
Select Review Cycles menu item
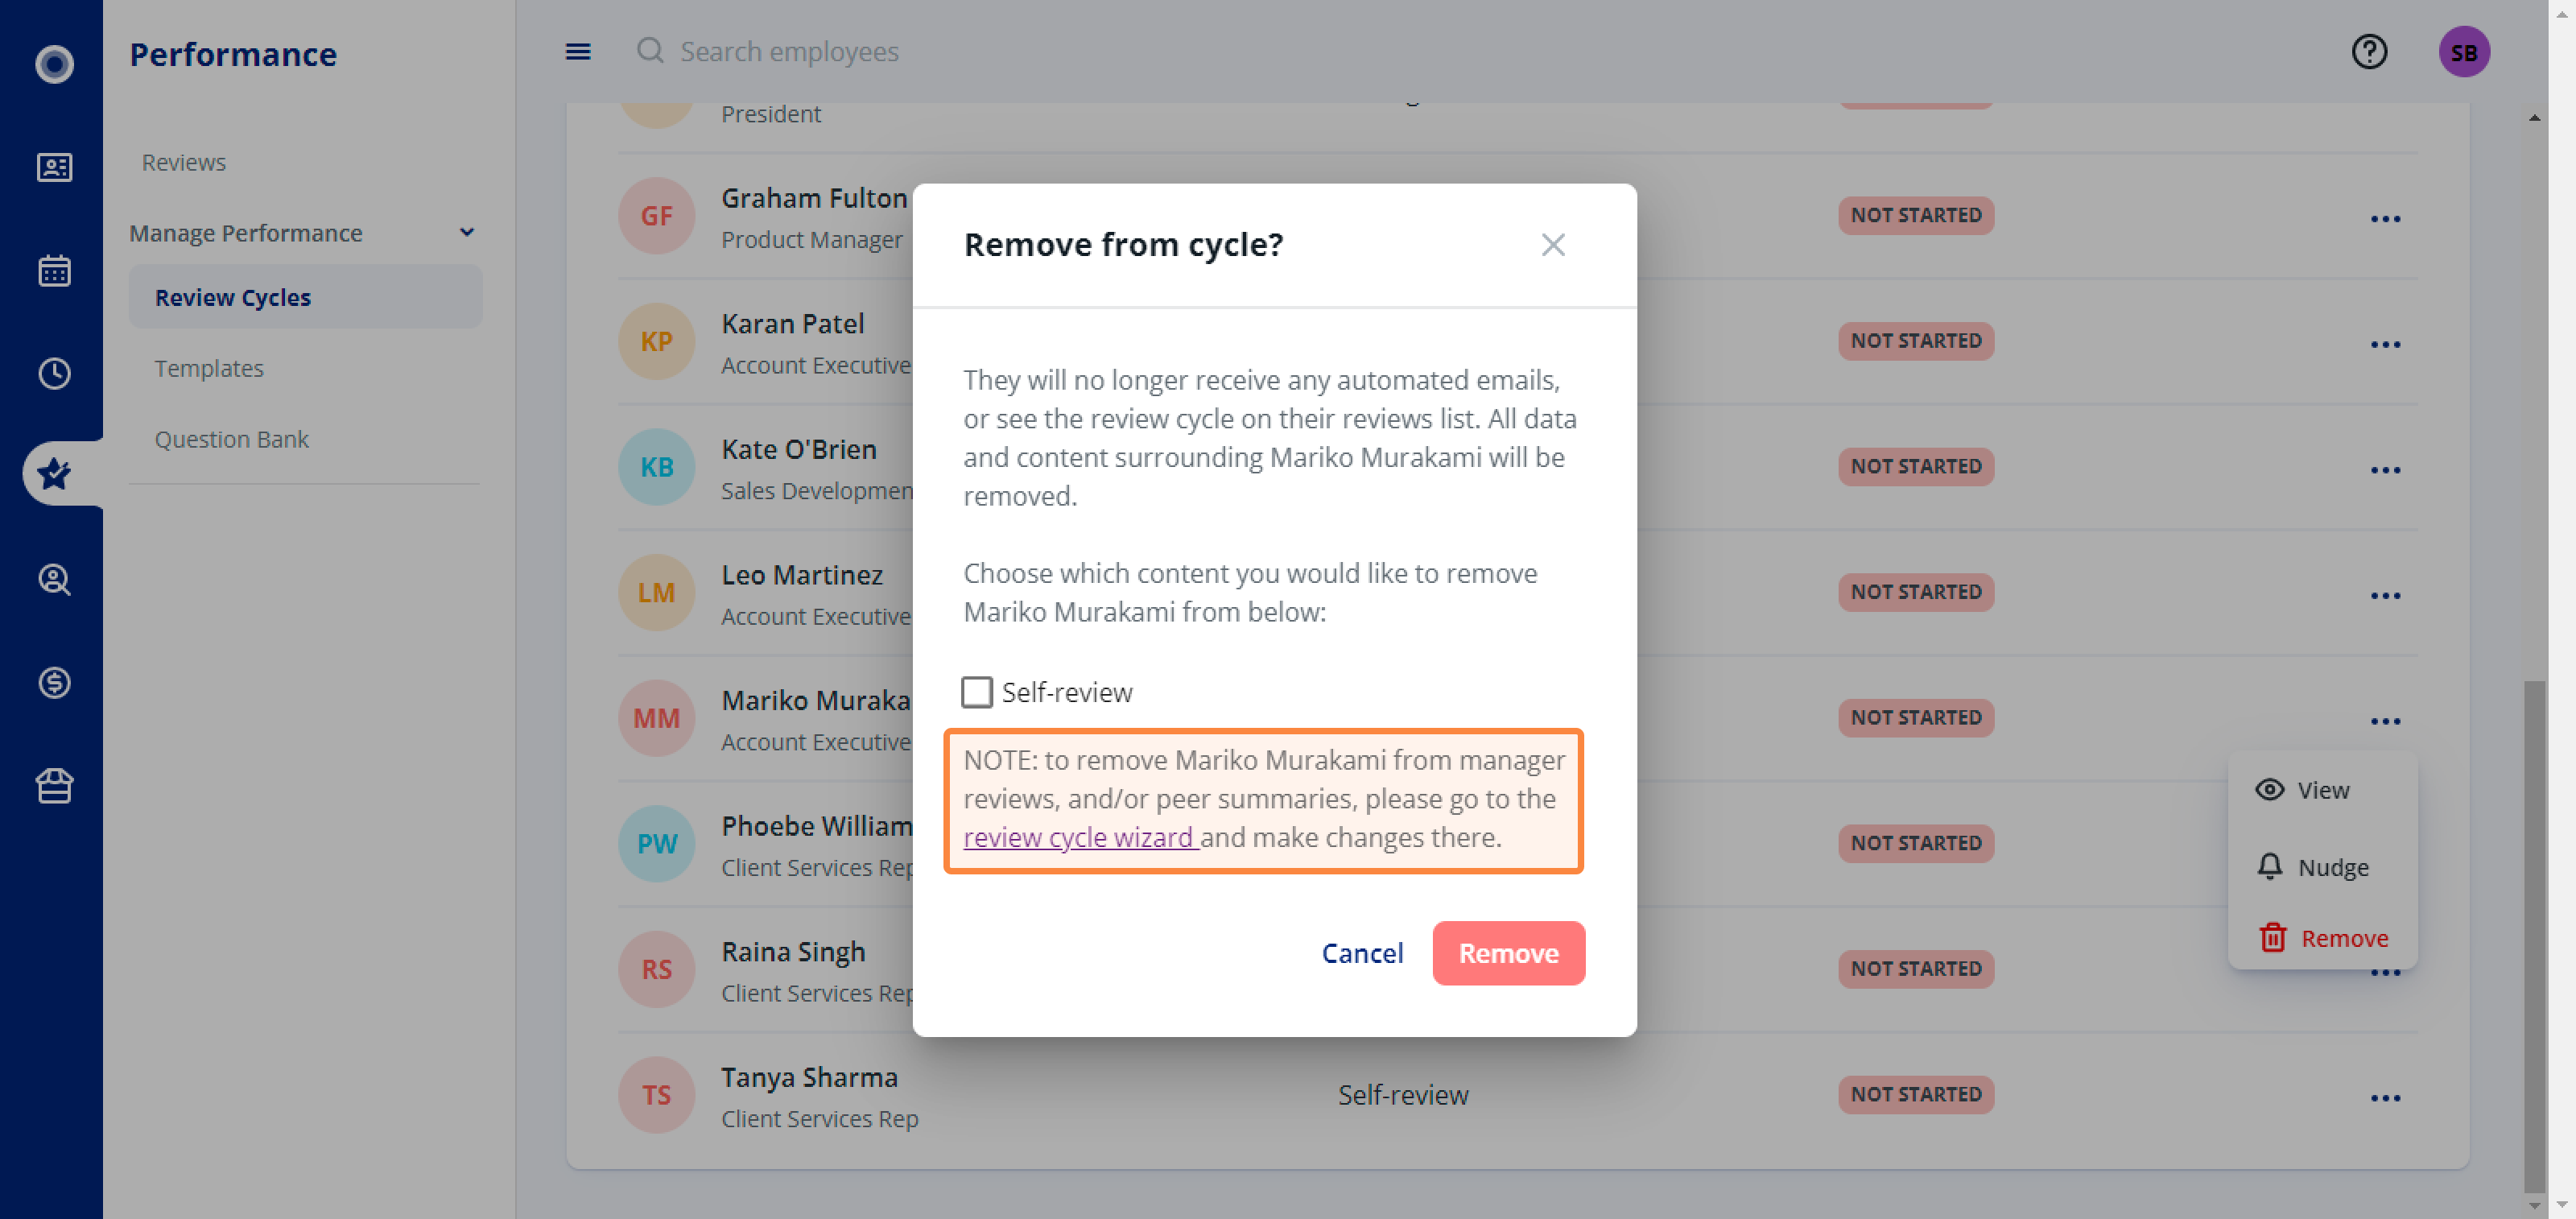[305, 297]
